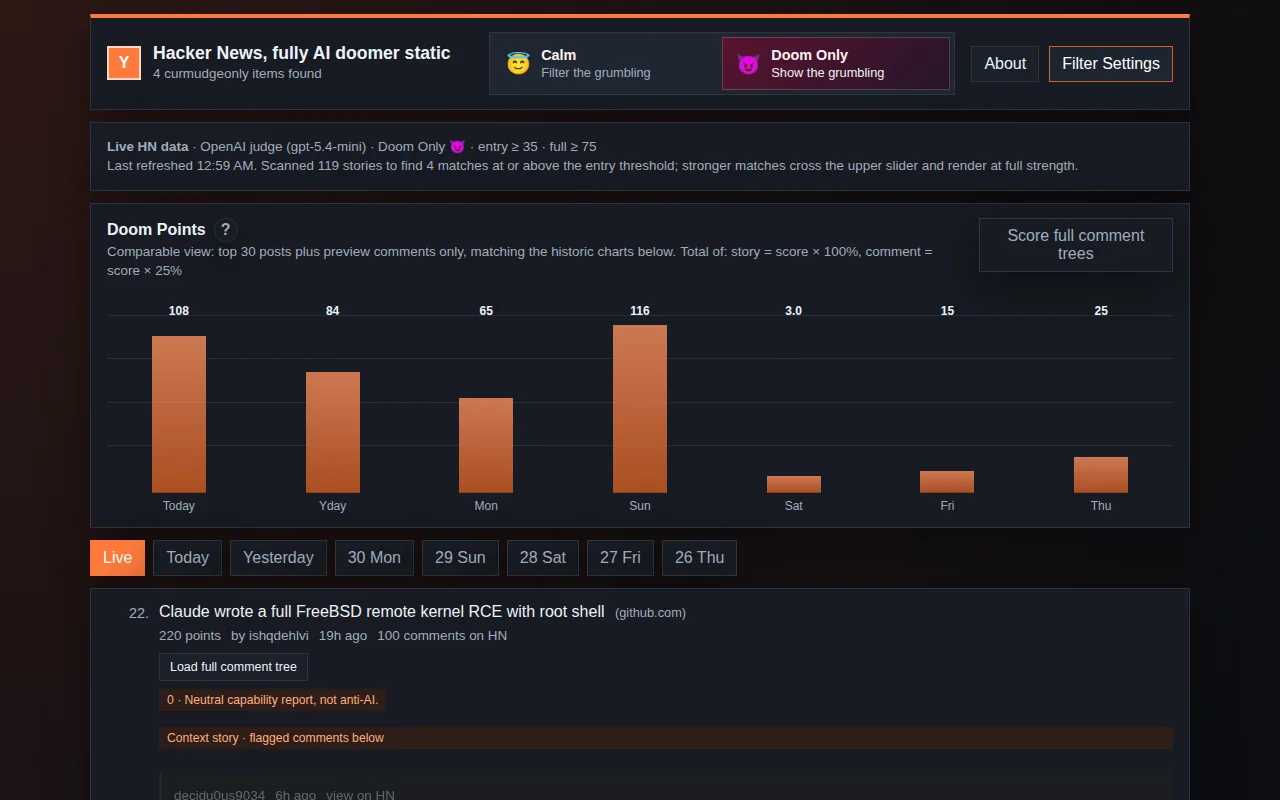Click the Sun bar with 116 points
Image resolution: width=1280 pixels, height=800 pixels.
point(640,409)
